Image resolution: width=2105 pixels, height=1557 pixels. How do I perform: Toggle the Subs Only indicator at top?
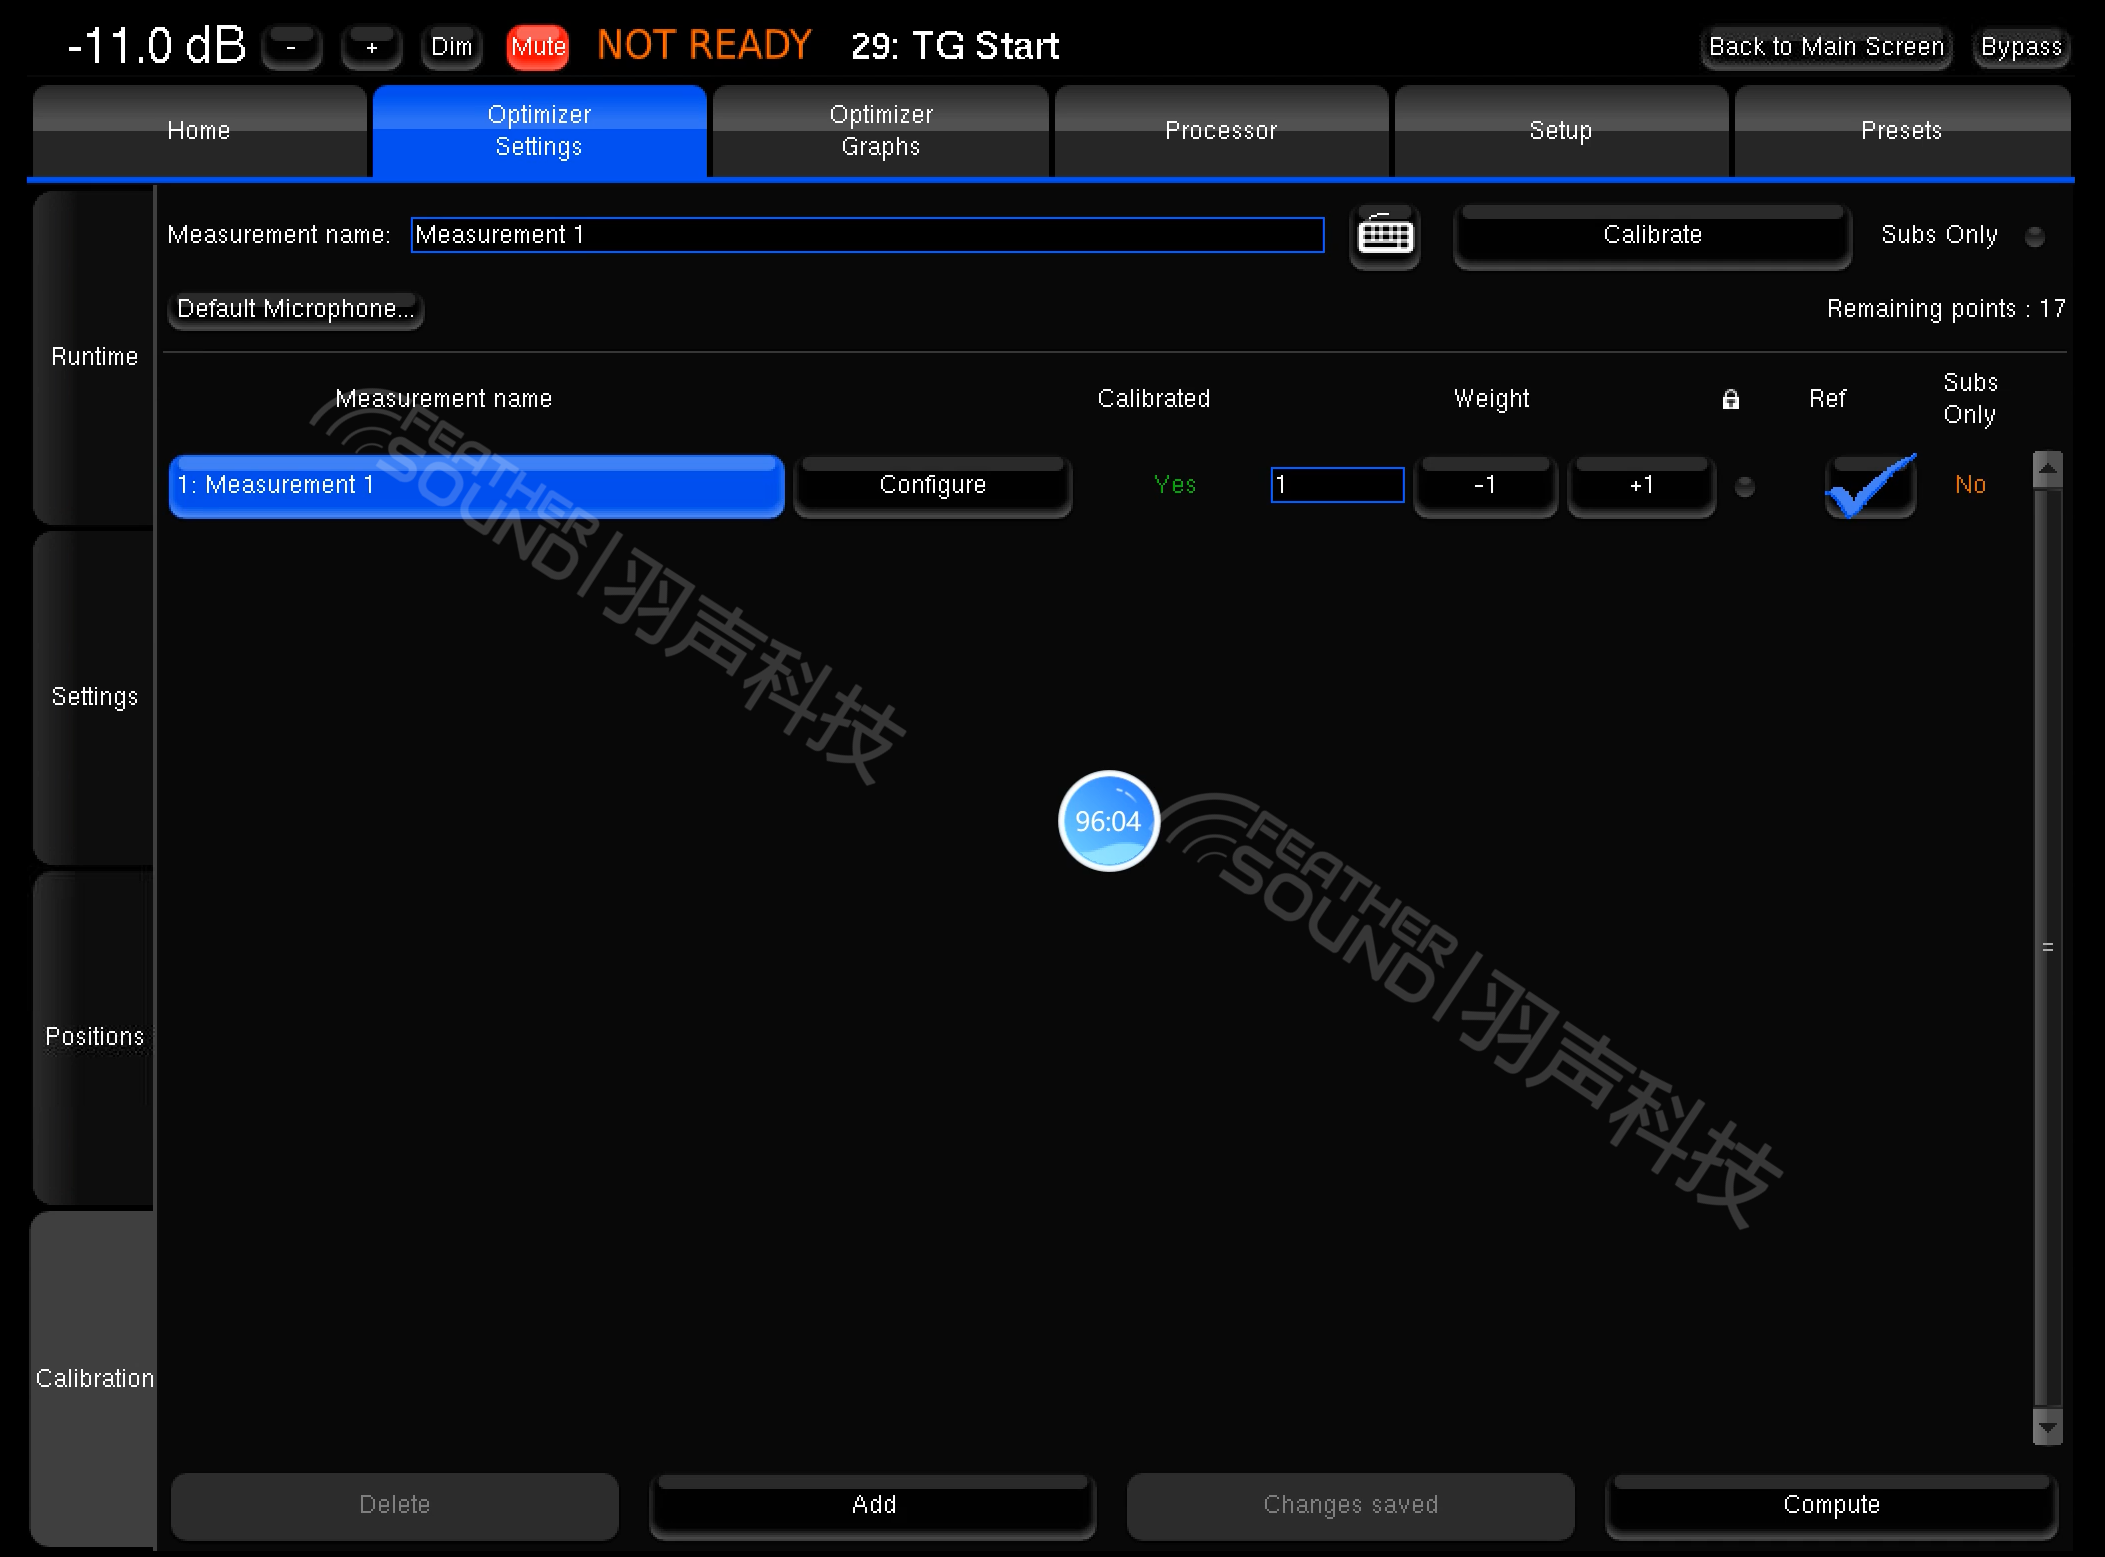click(2034, 237)
